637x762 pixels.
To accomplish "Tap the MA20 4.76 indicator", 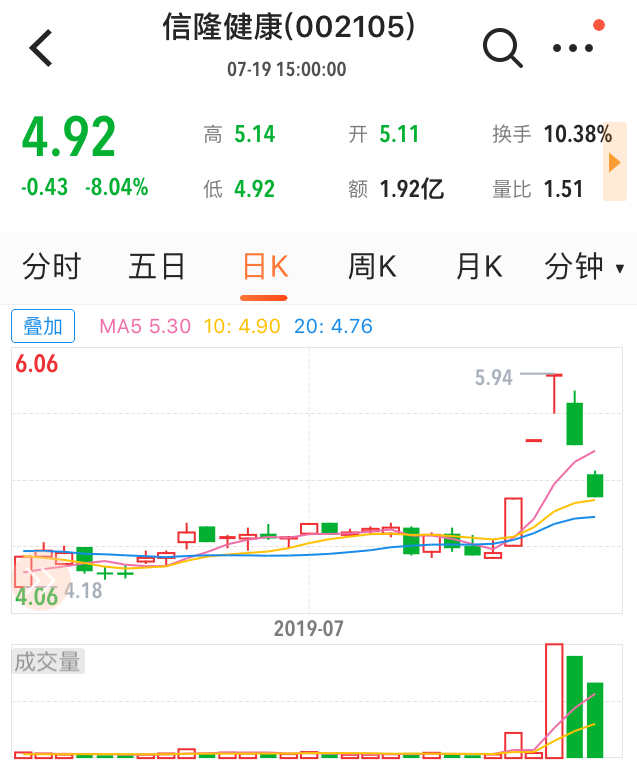I will tap(333, 326).
